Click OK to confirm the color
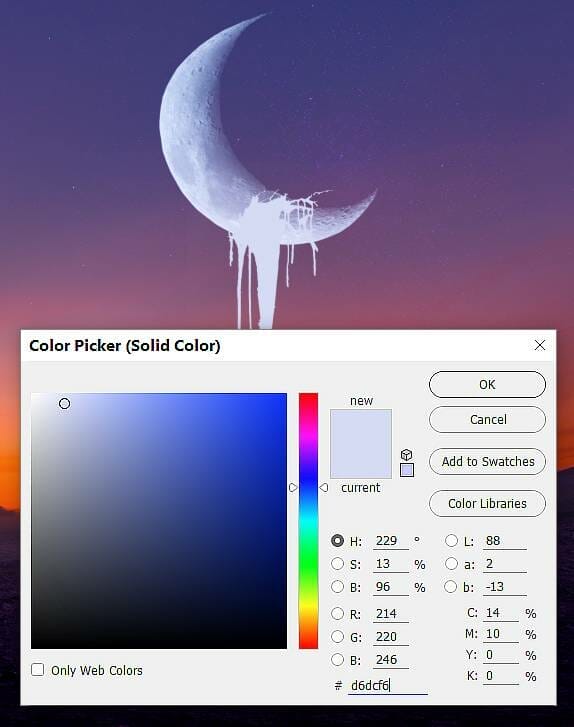The width and height of the screenshot is (574, 727). tap(487, 384)
